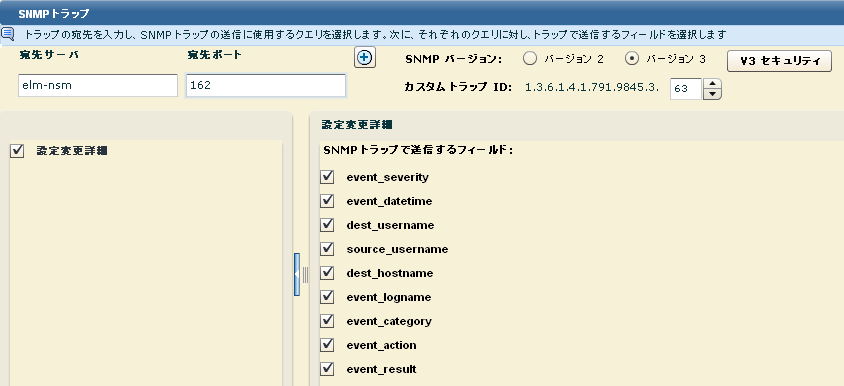This screenshot has width=844, height=386.
Task: Toggle the dest_hostname checkbox
Action: pyautogui.click(x=327, y=273)
